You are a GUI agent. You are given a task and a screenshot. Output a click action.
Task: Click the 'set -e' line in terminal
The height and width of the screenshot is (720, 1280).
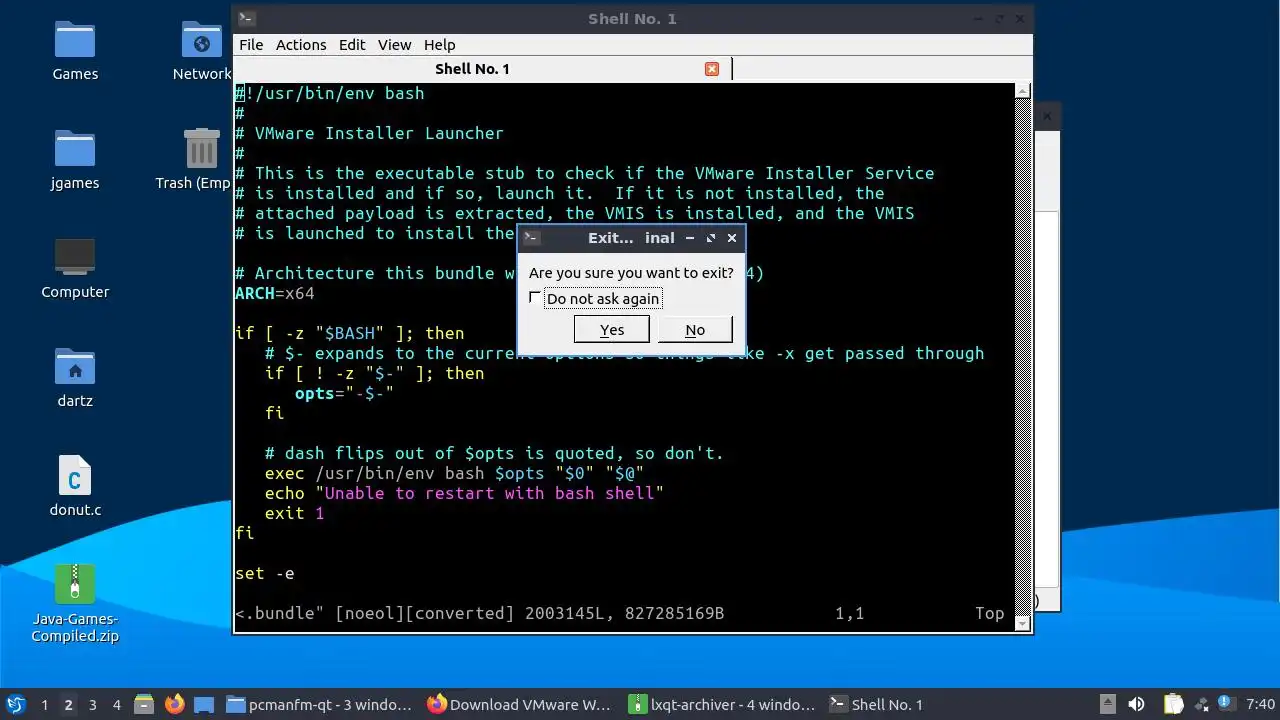265,573
